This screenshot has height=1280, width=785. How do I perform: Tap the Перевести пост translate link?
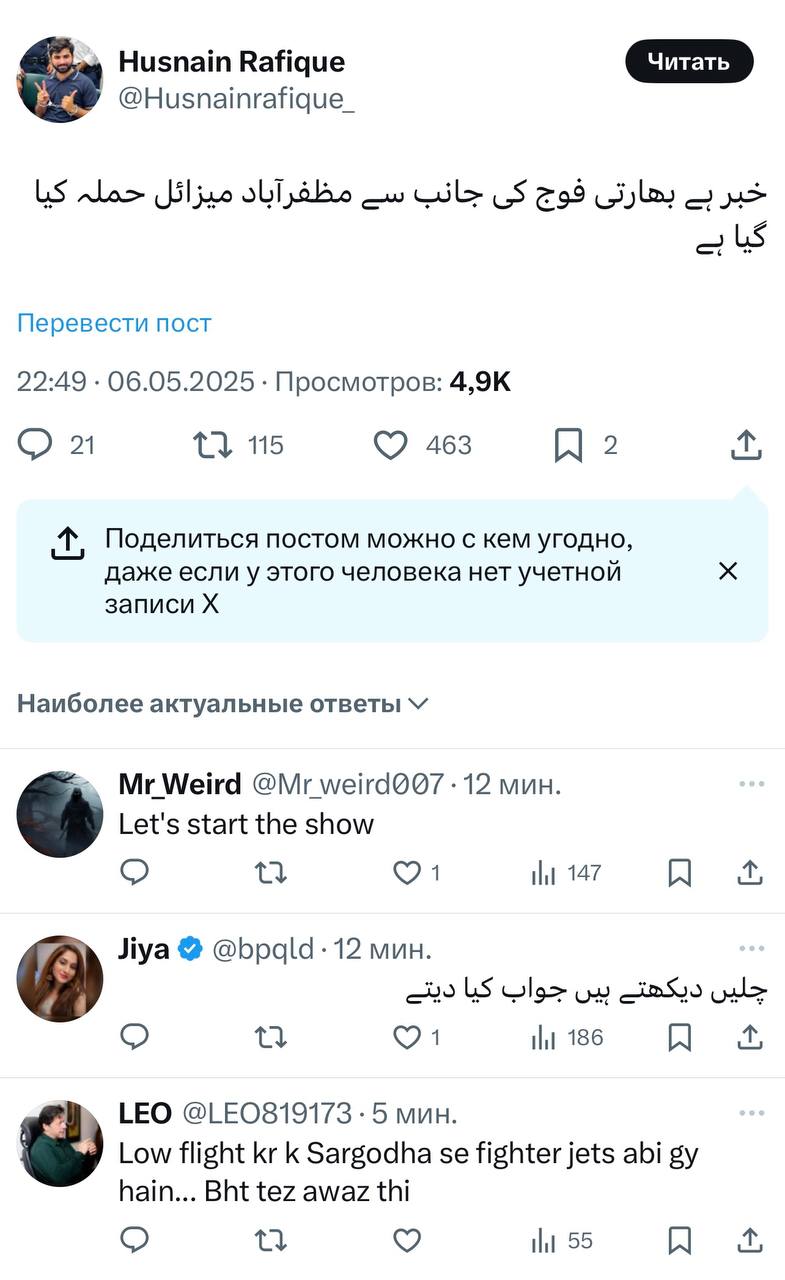click(114, 323)
